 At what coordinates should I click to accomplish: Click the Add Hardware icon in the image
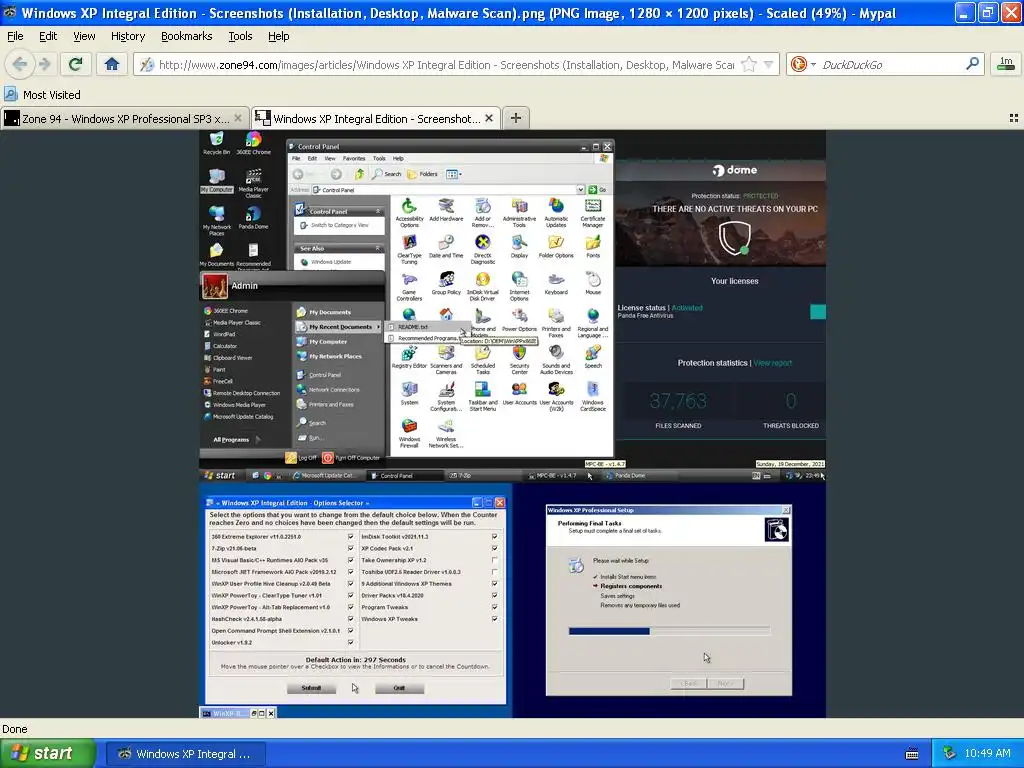tap(446, 210)
